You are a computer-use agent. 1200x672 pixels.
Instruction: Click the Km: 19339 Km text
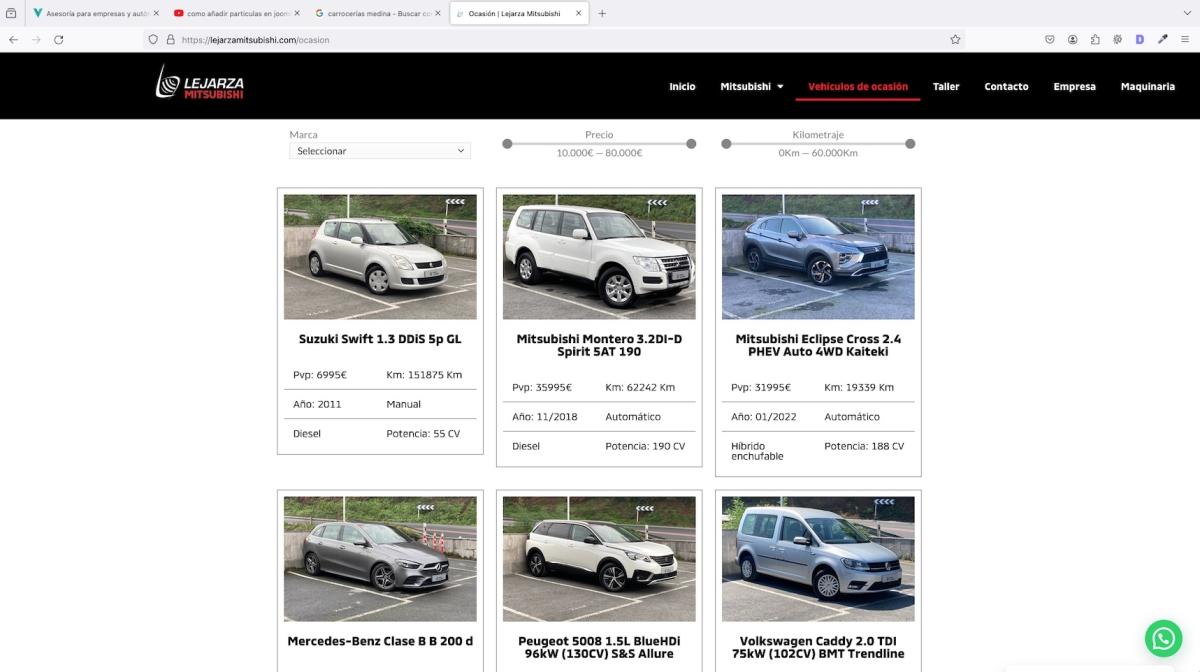(x=859, y=387)
